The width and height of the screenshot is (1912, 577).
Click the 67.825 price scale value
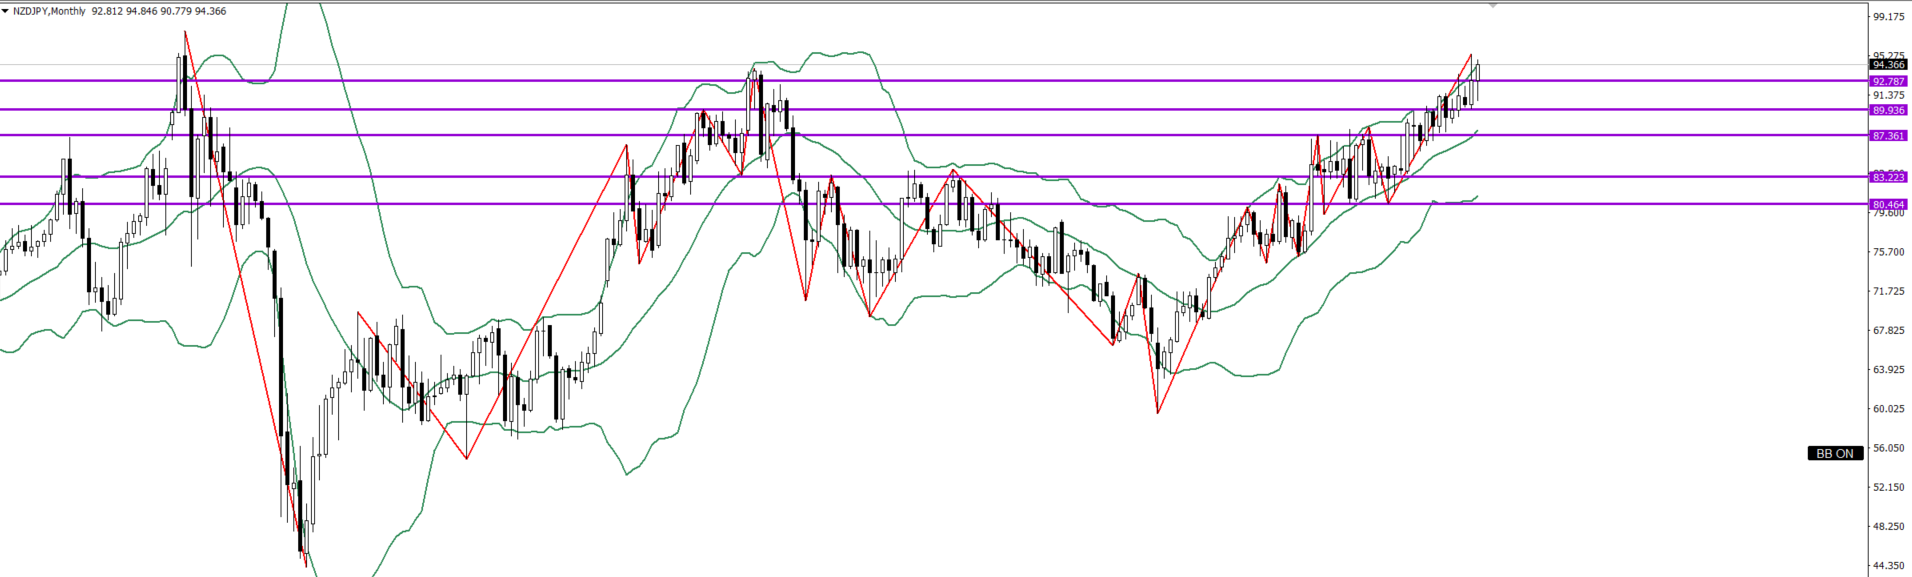click(x=1888, y=330)
